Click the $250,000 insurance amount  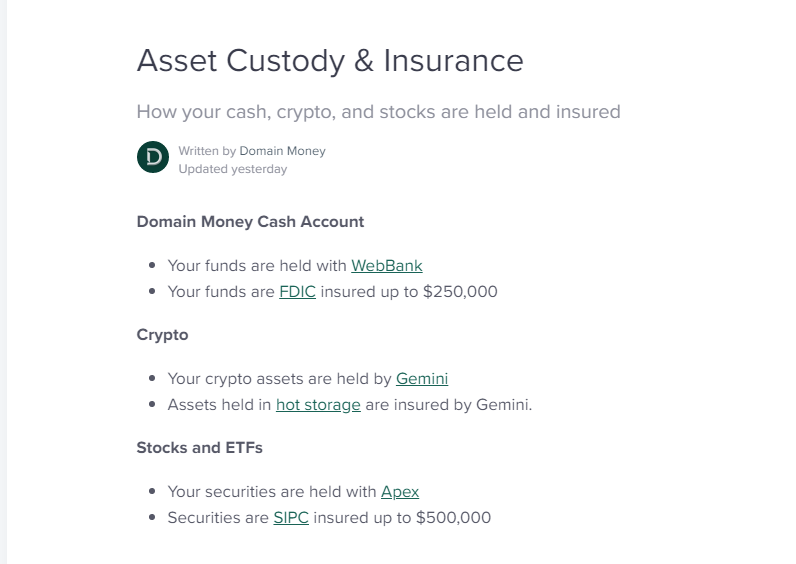(x=461, y=292)
